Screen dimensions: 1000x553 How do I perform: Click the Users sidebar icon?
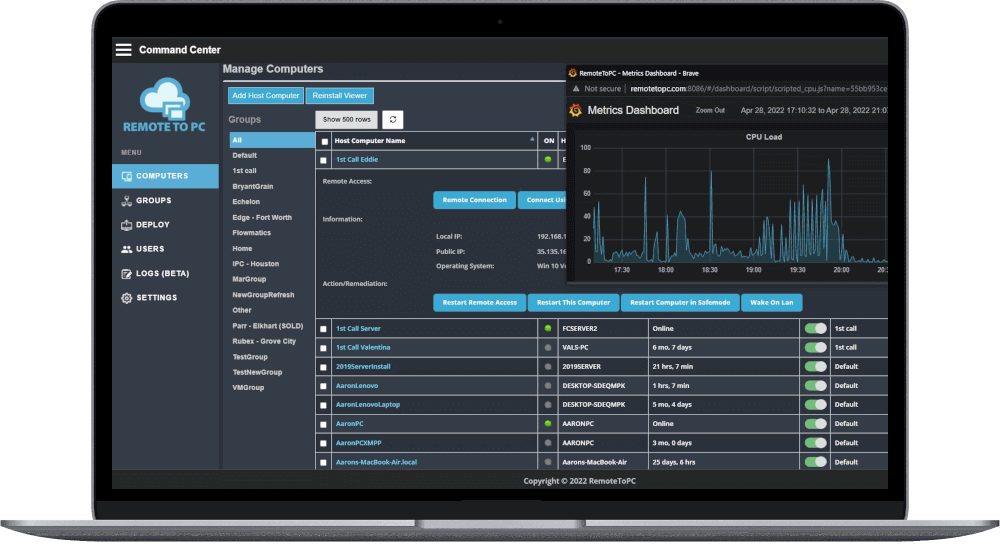pyautogui.click(x=126, y=249)
